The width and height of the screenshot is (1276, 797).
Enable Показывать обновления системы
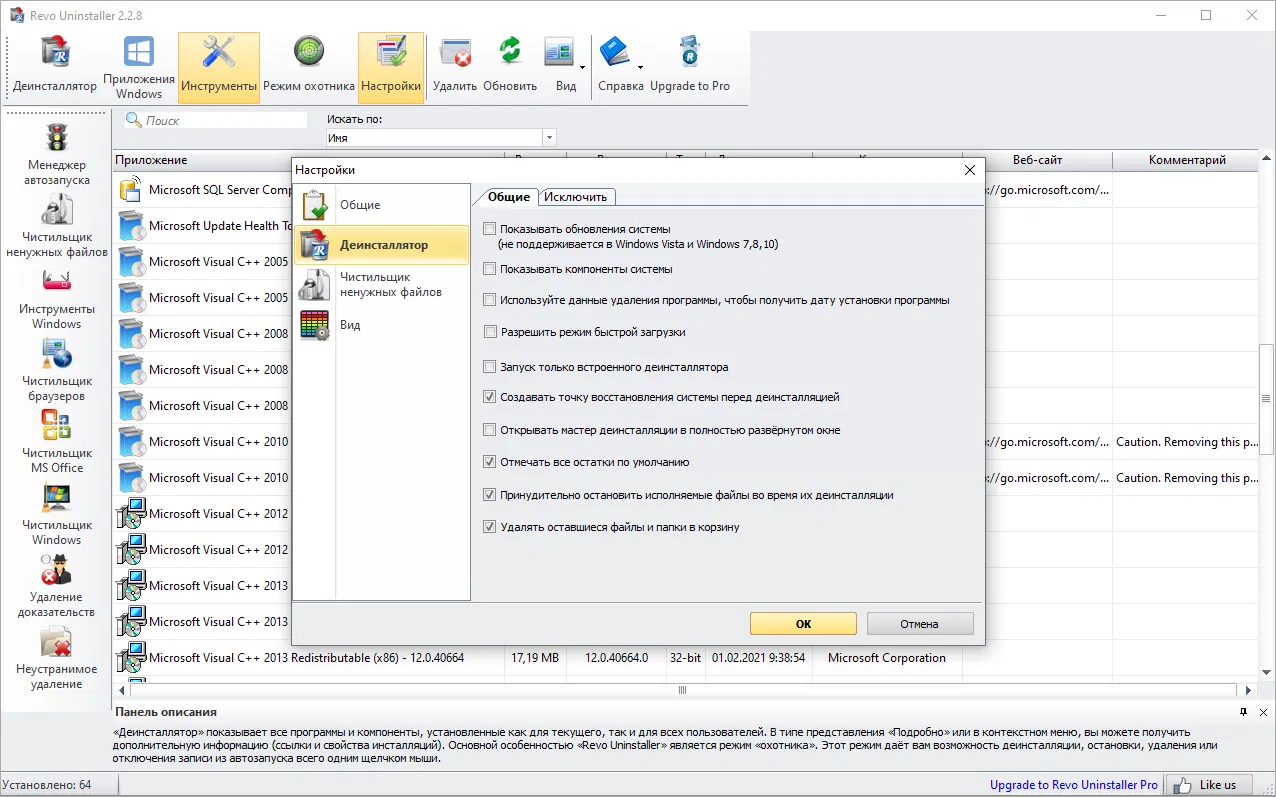[x=490, y=229]
